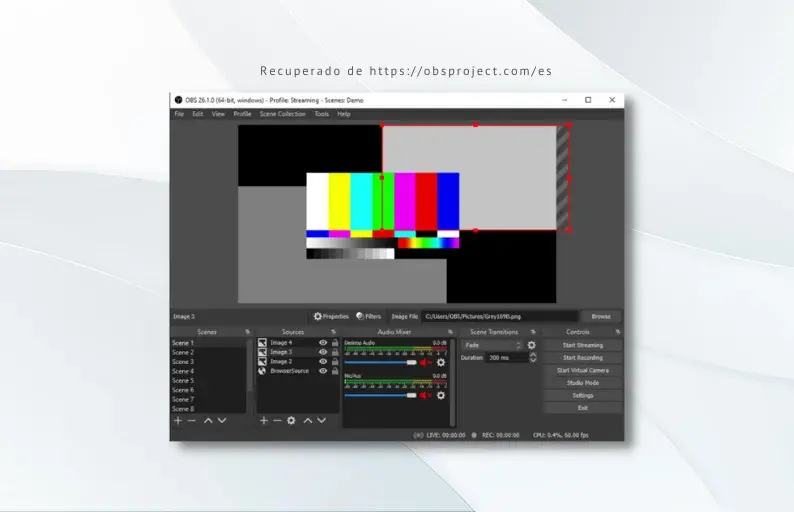Toggle visibility of Image 4 source
Image resolution: width=794 pixels, height=512 pixels.
pos(323,343)
